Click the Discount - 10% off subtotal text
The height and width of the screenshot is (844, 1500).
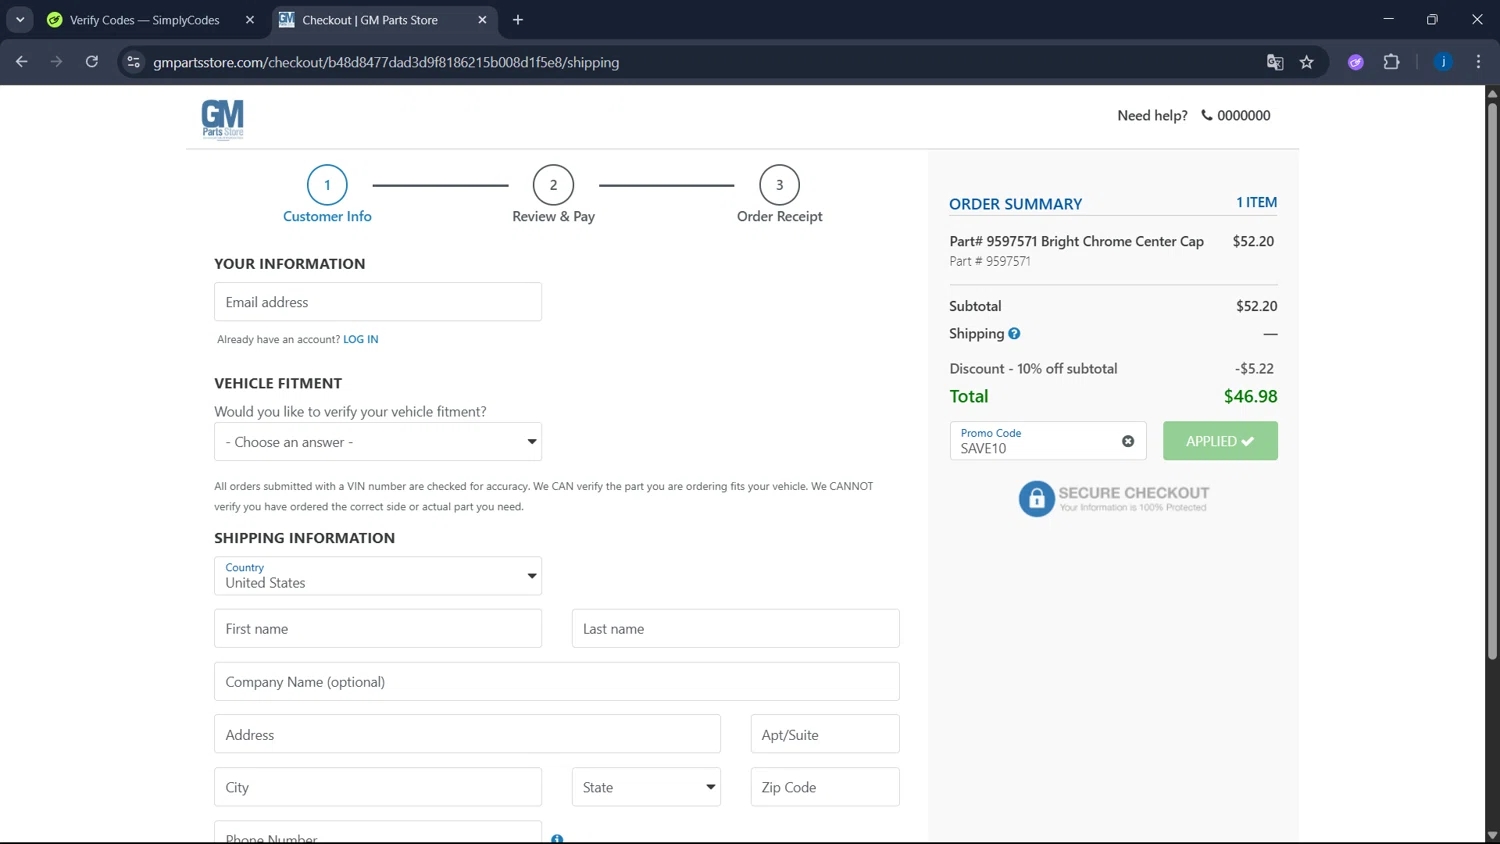pyautogui.click(x=1033, y=368)
